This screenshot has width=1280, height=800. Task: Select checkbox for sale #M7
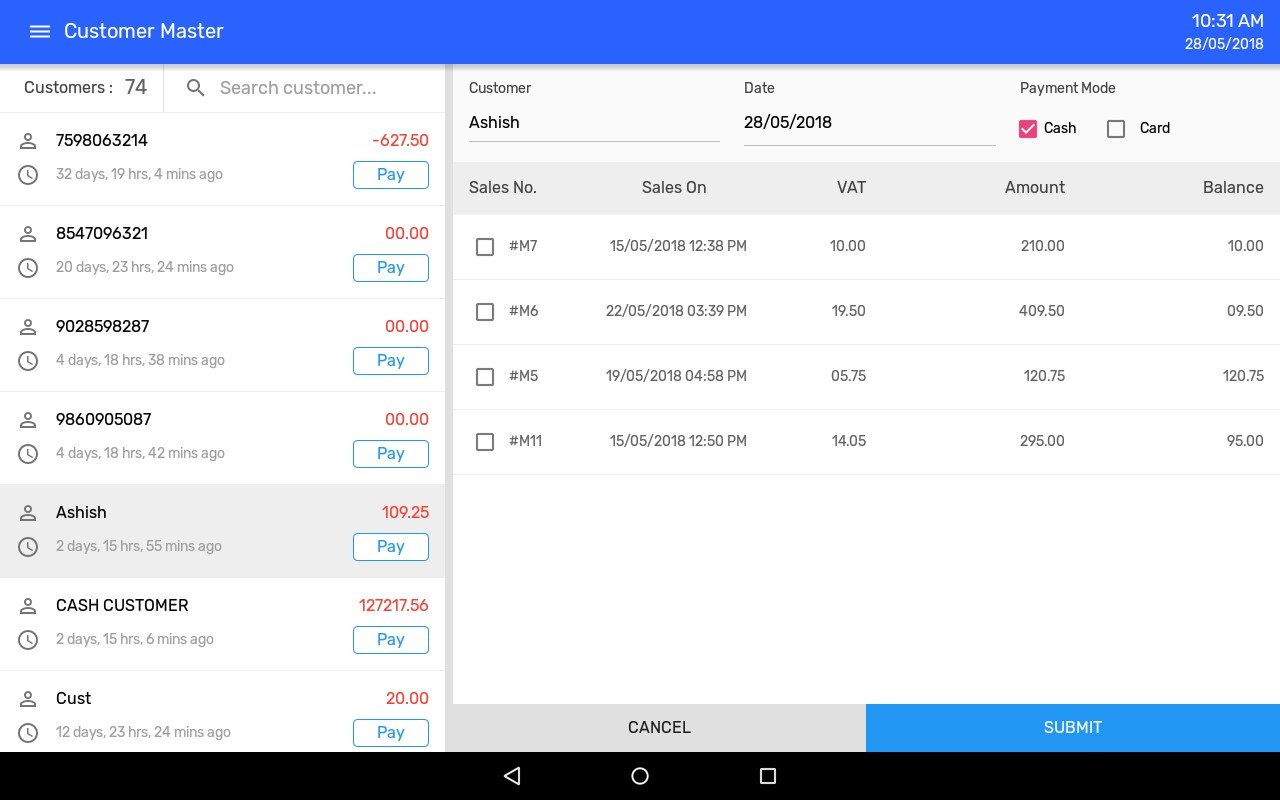485,247
